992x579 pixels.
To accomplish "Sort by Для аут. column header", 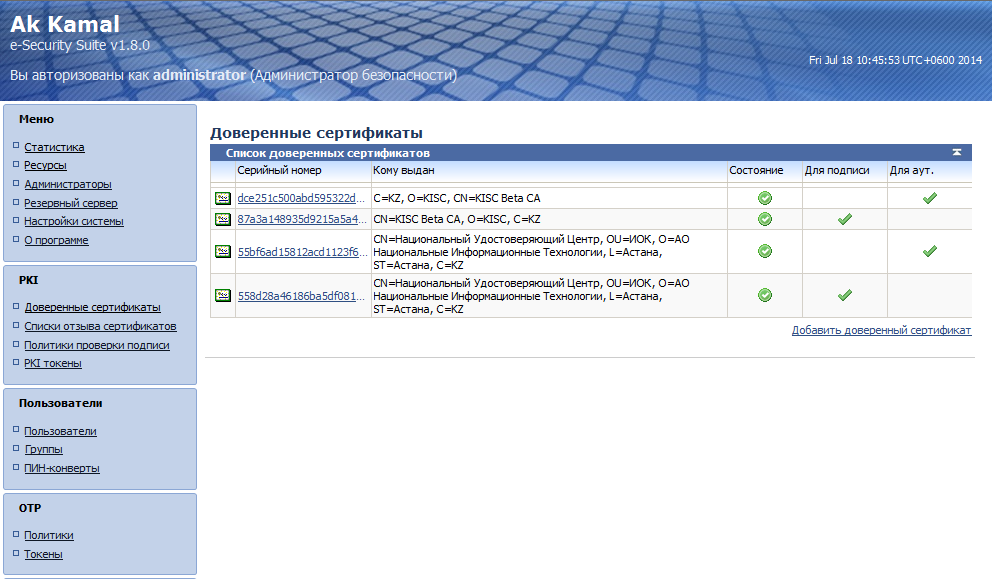I will coord(912,170).
